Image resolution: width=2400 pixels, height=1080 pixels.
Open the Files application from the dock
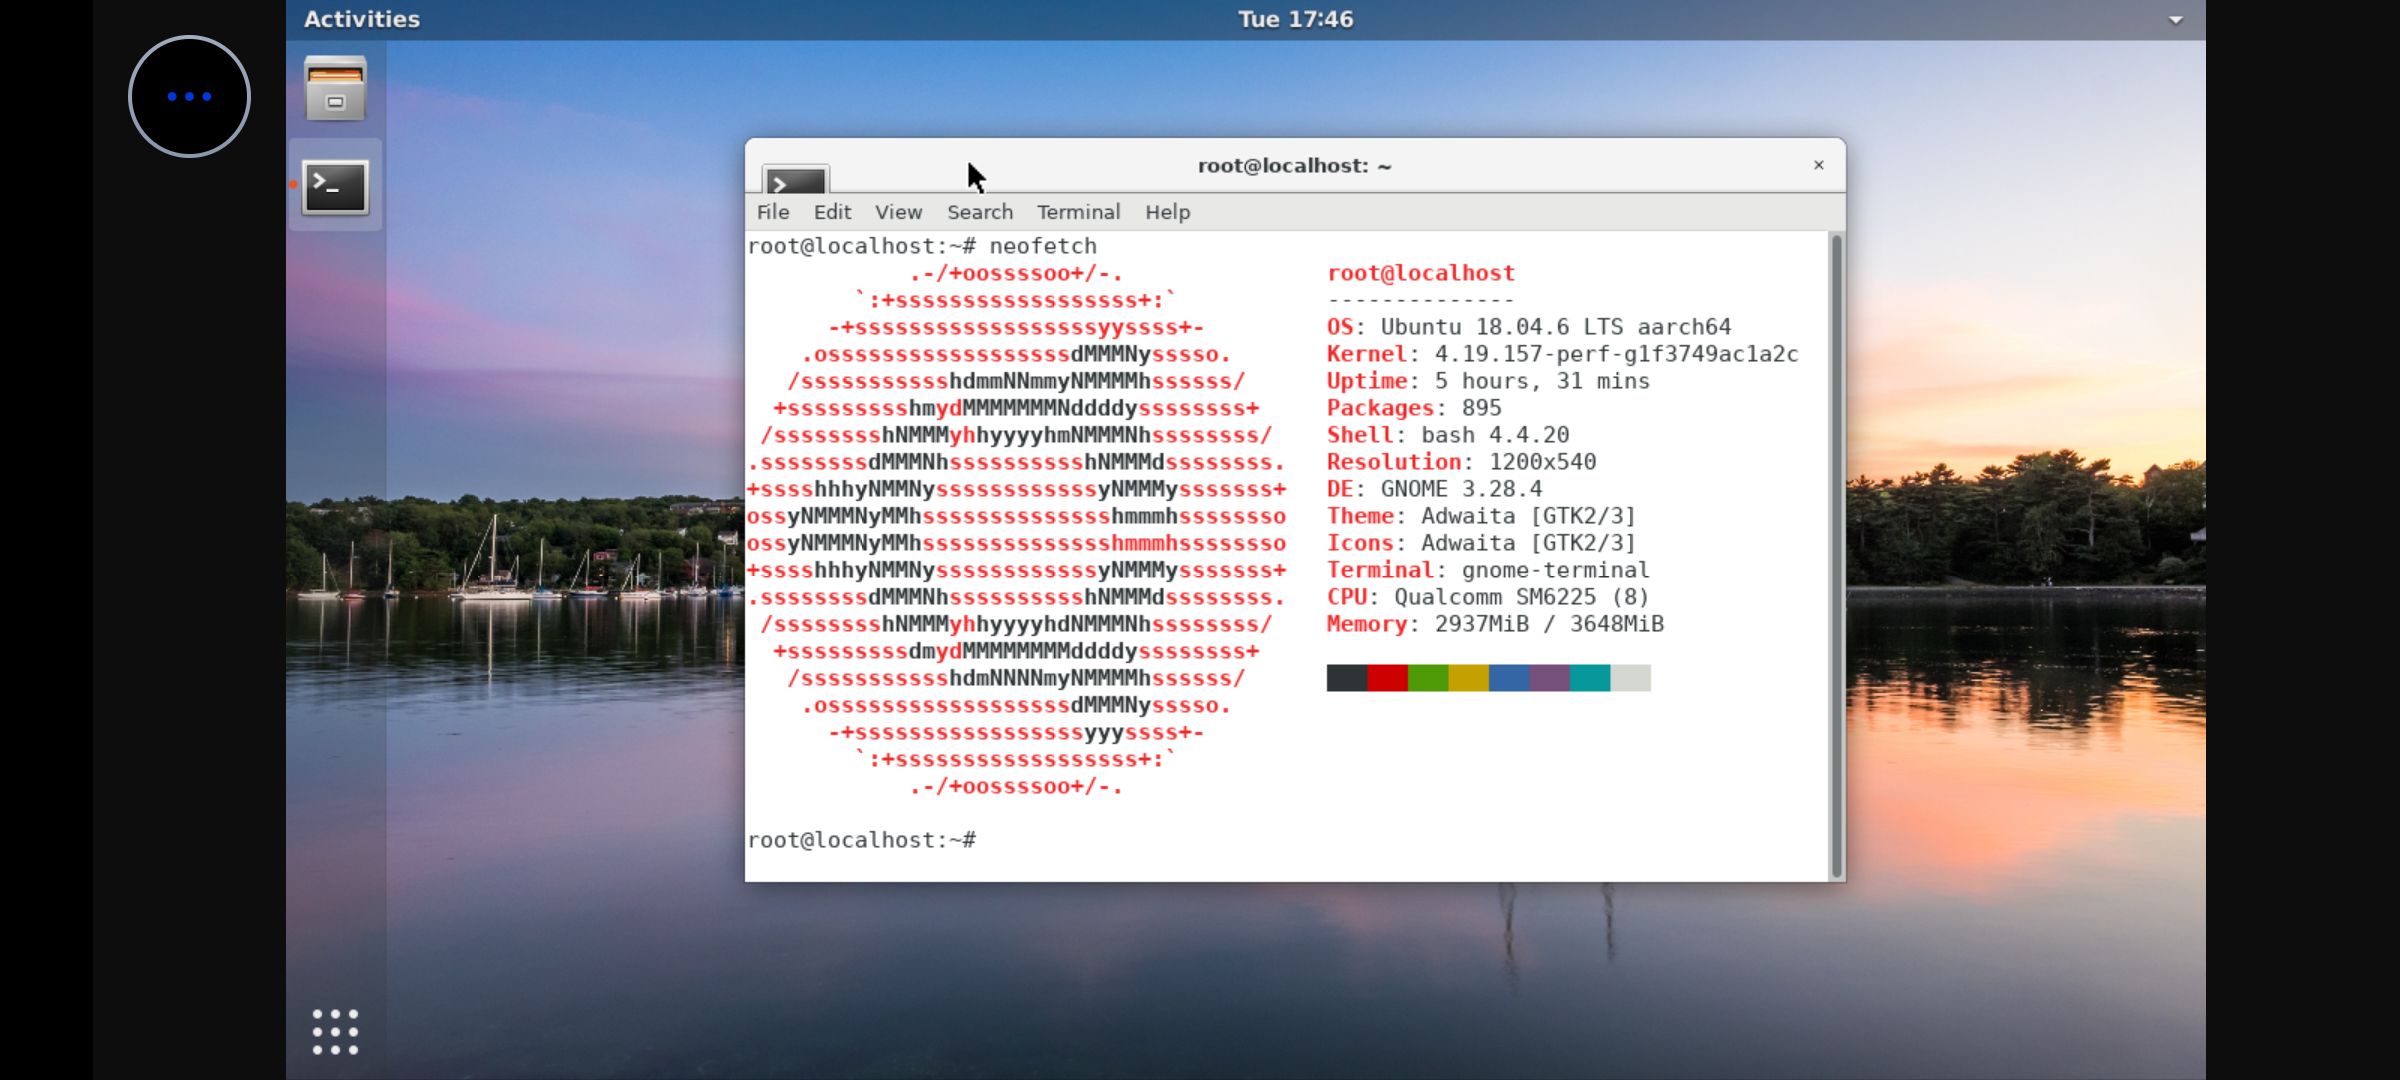pyautogui.click(x=335, y=88)
